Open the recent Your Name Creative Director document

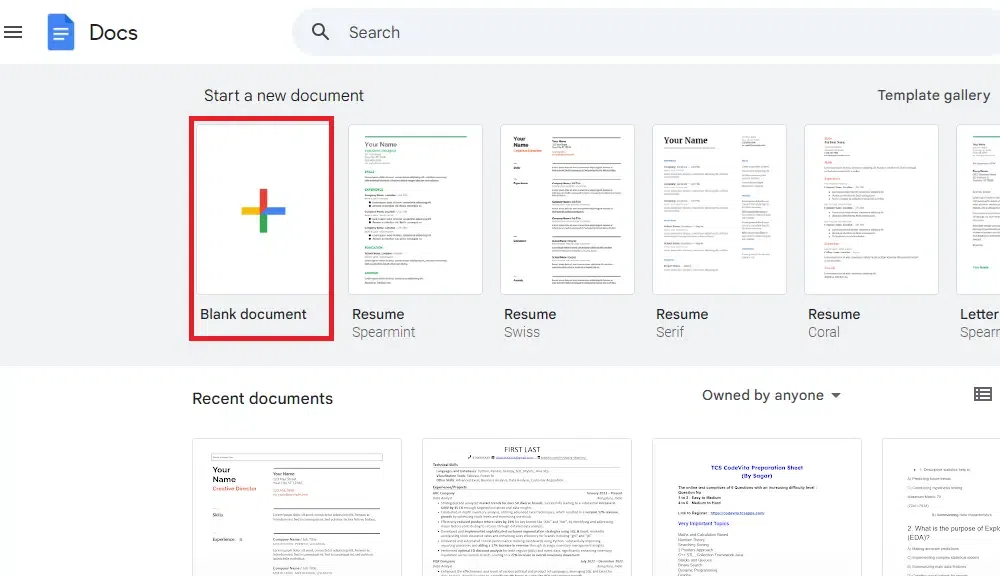point(297,507)
